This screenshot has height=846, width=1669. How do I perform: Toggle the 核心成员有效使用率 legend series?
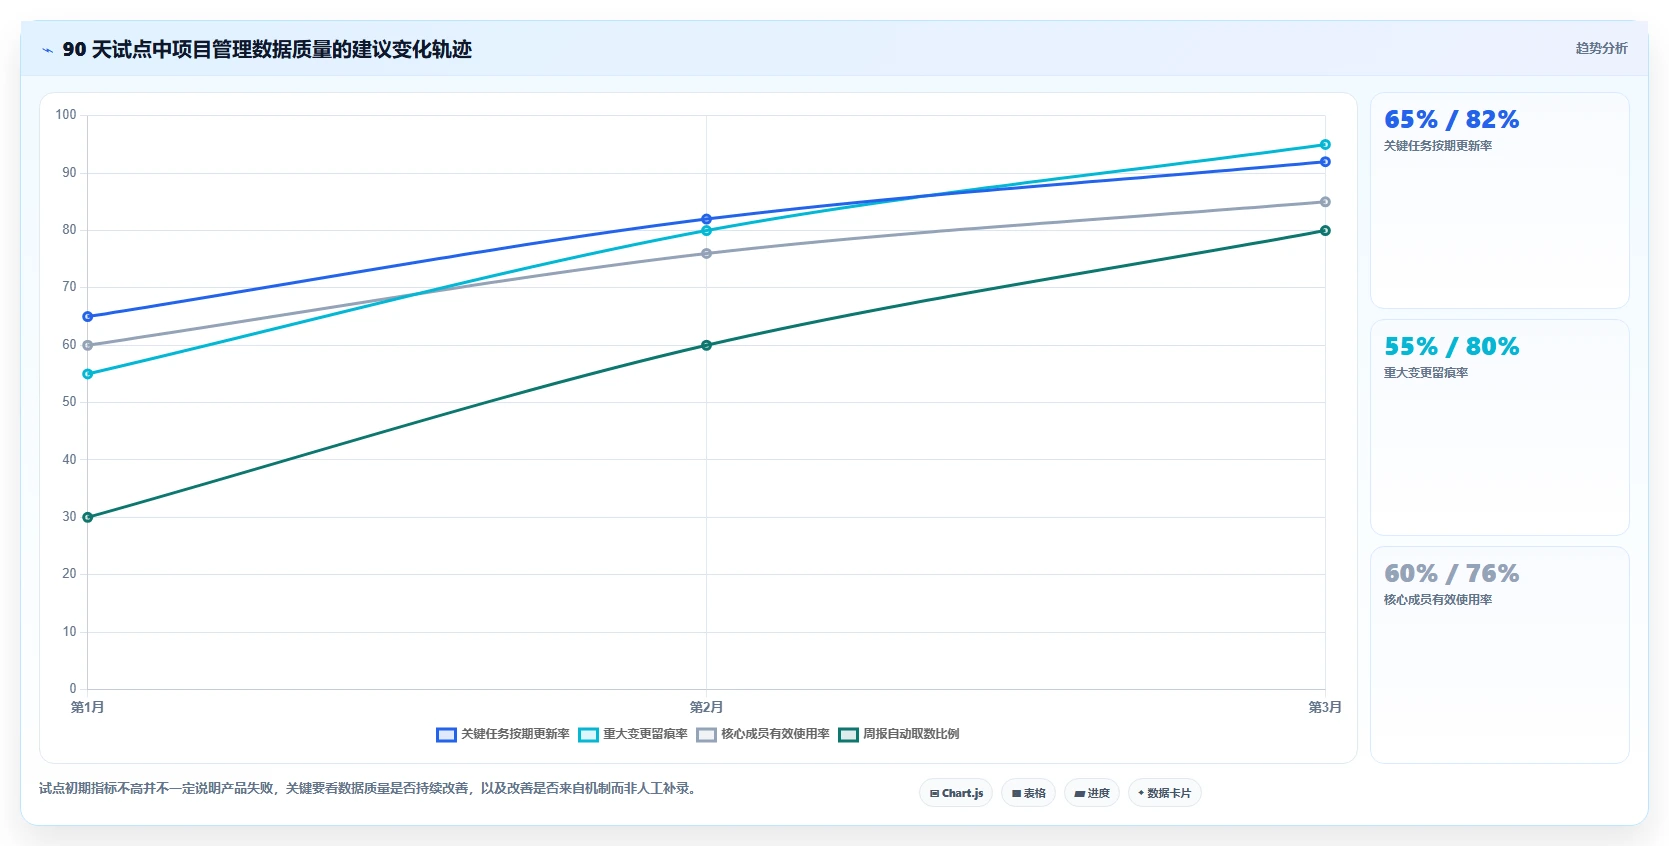point(762,734)
